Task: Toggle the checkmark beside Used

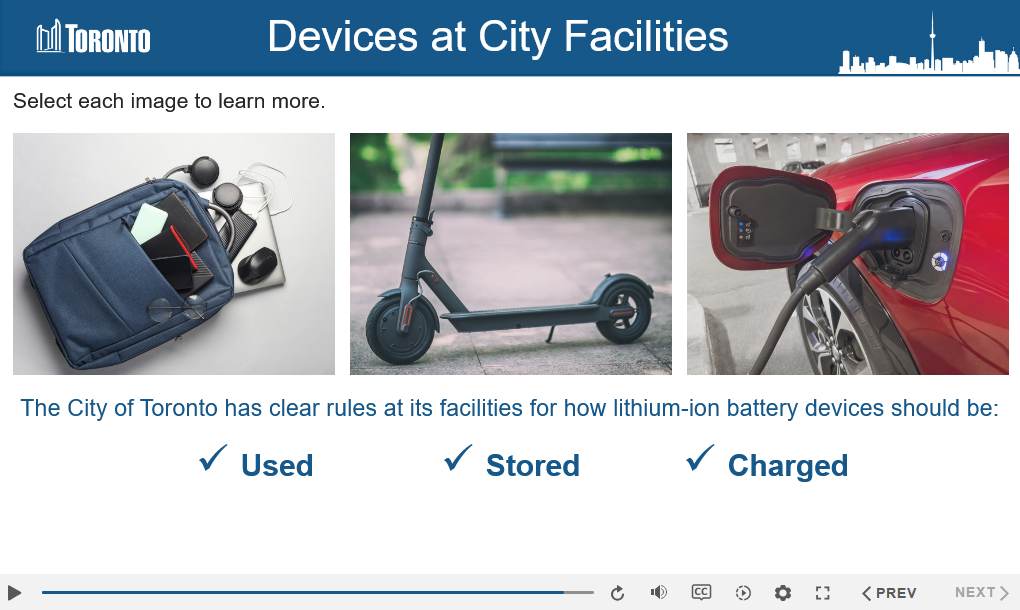Action: coord(211,458)
